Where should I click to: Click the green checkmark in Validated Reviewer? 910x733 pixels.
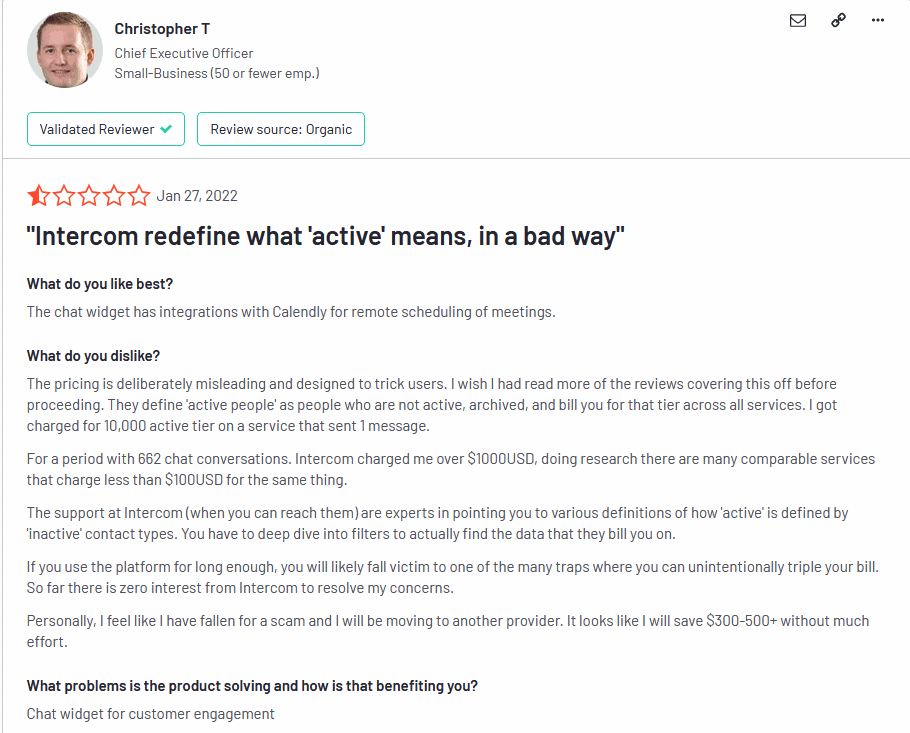pos(166,129)
